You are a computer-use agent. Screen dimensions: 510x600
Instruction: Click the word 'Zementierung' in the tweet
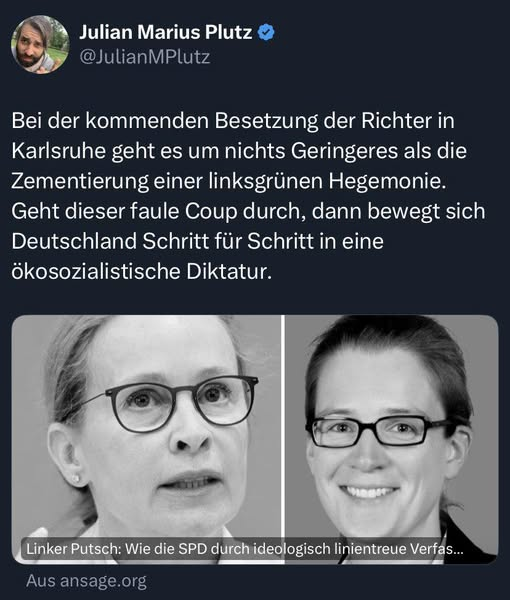pos(80,181)
